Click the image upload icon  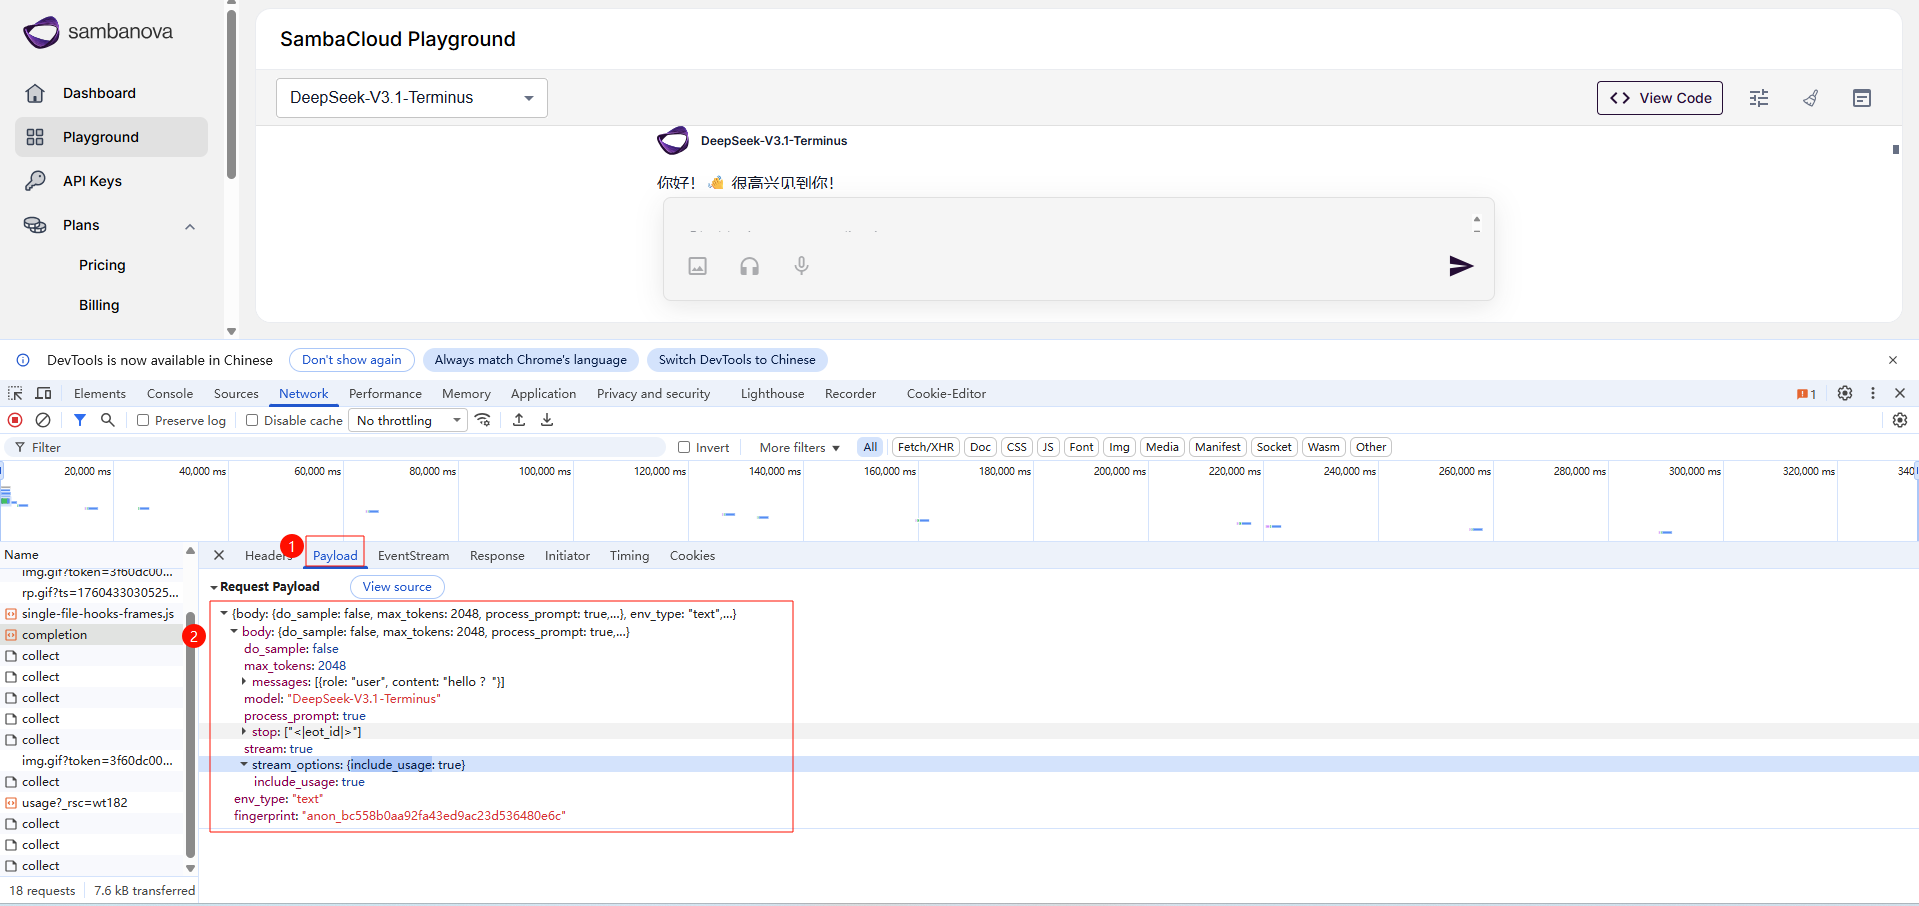coord(698,266)
